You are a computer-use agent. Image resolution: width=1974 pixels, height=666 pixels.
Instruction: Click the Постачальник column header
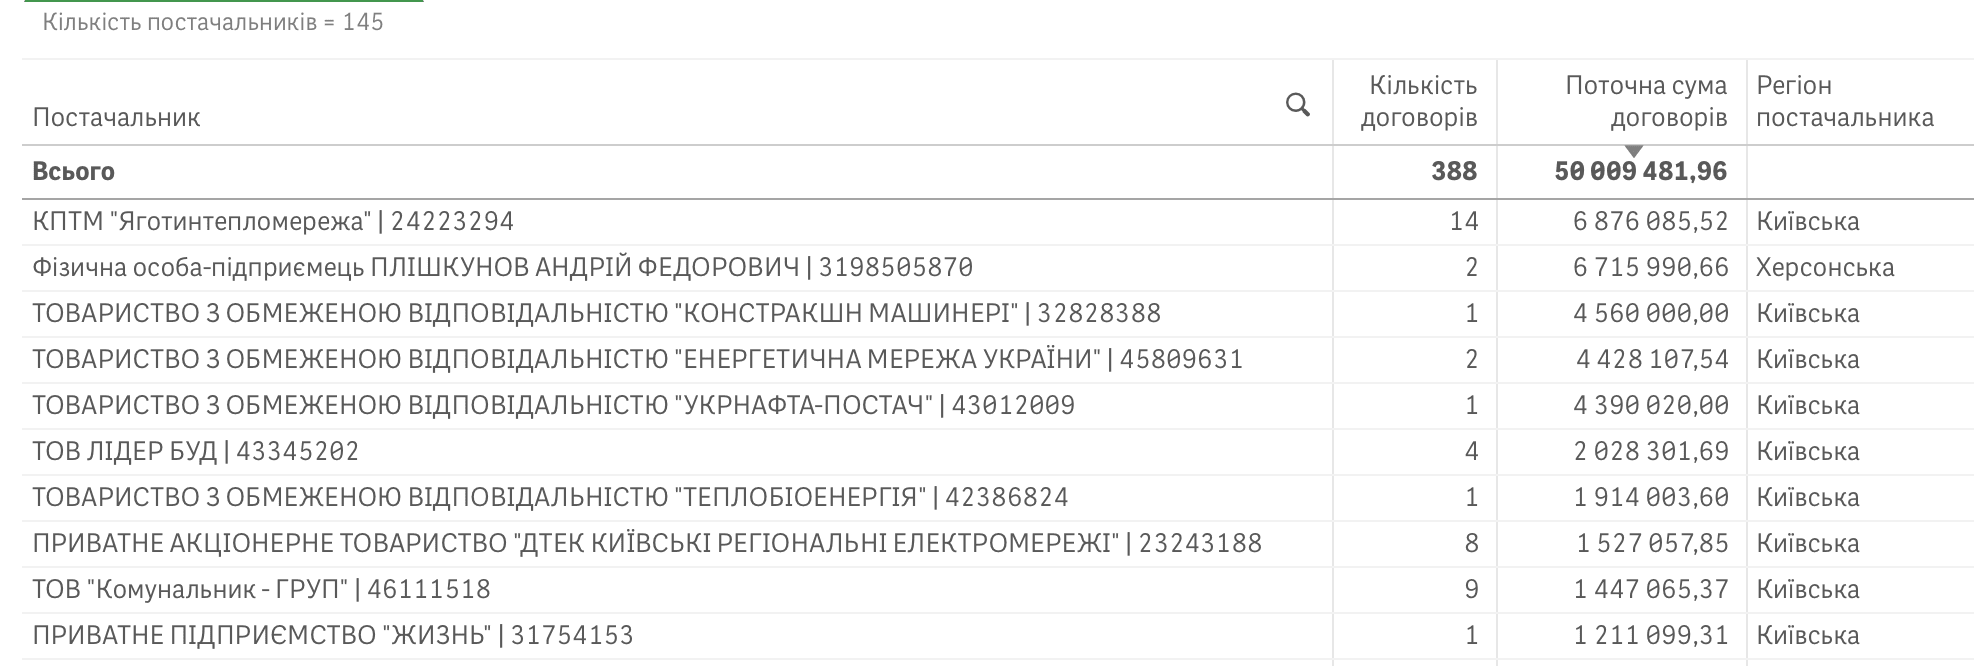point(117,118)
